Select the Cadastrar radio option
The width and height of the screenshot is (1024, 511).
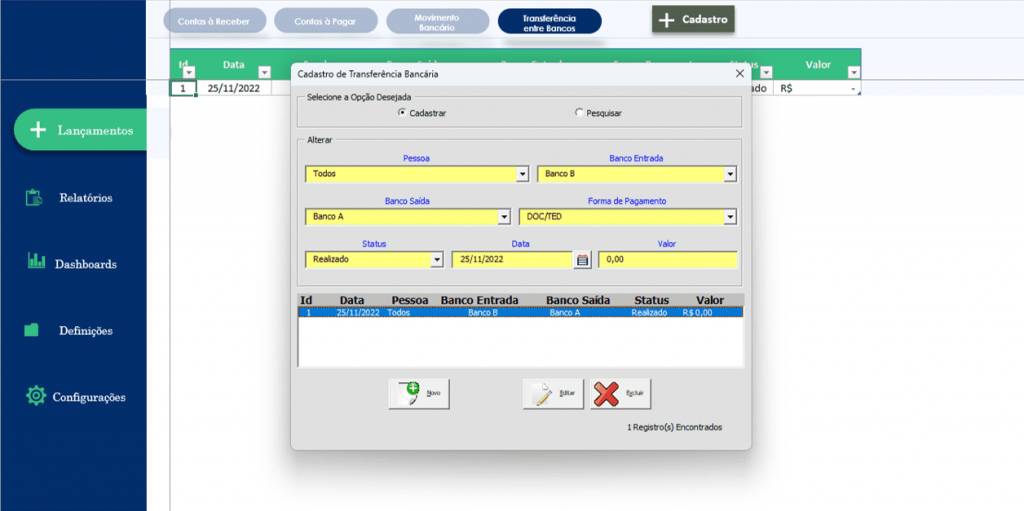(x=402, y=112)
